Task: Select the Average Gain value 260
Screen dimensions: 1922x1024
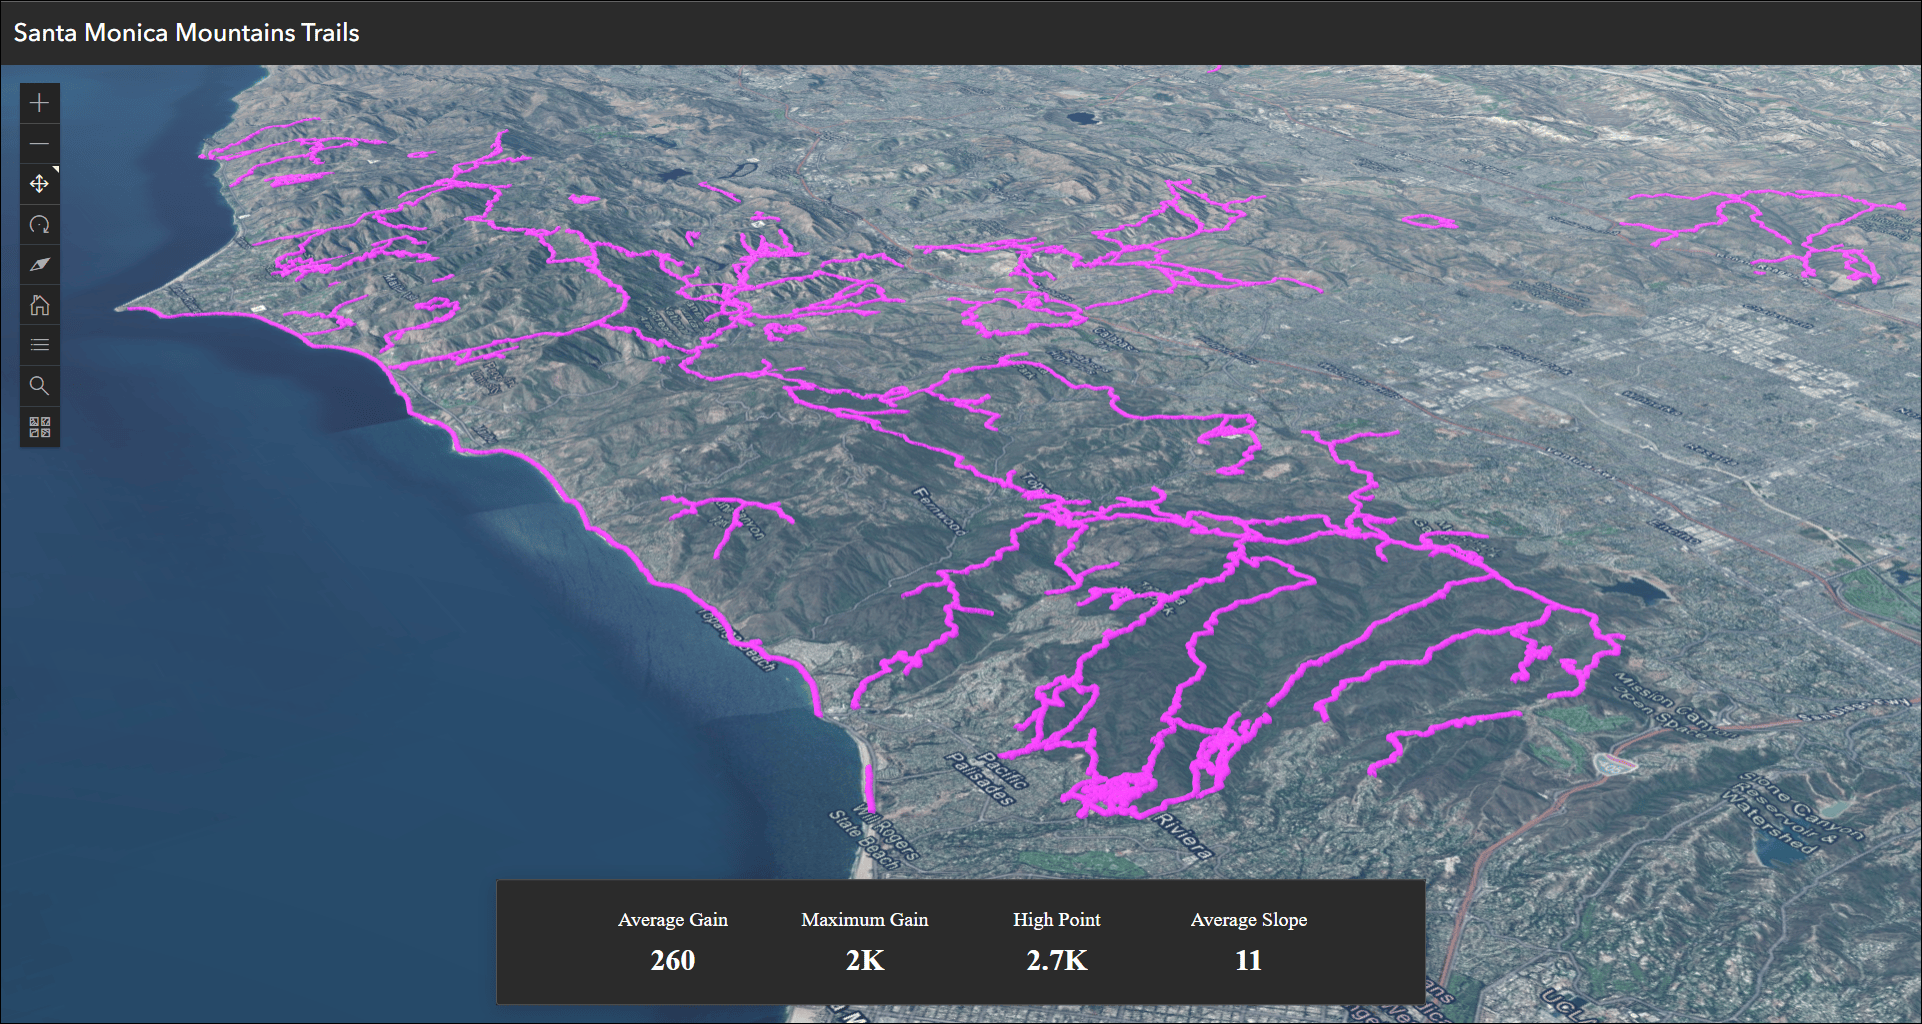Action: pos(673,961)
